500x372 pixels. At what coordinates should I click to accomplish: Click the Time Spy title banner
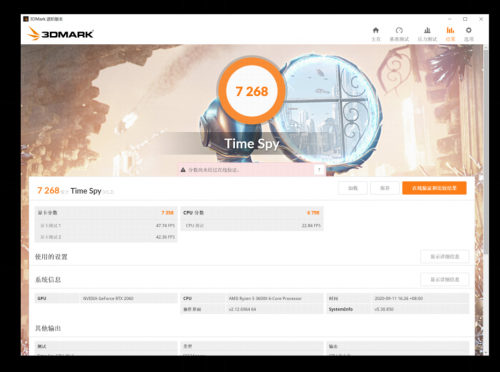tap(252, 144)
